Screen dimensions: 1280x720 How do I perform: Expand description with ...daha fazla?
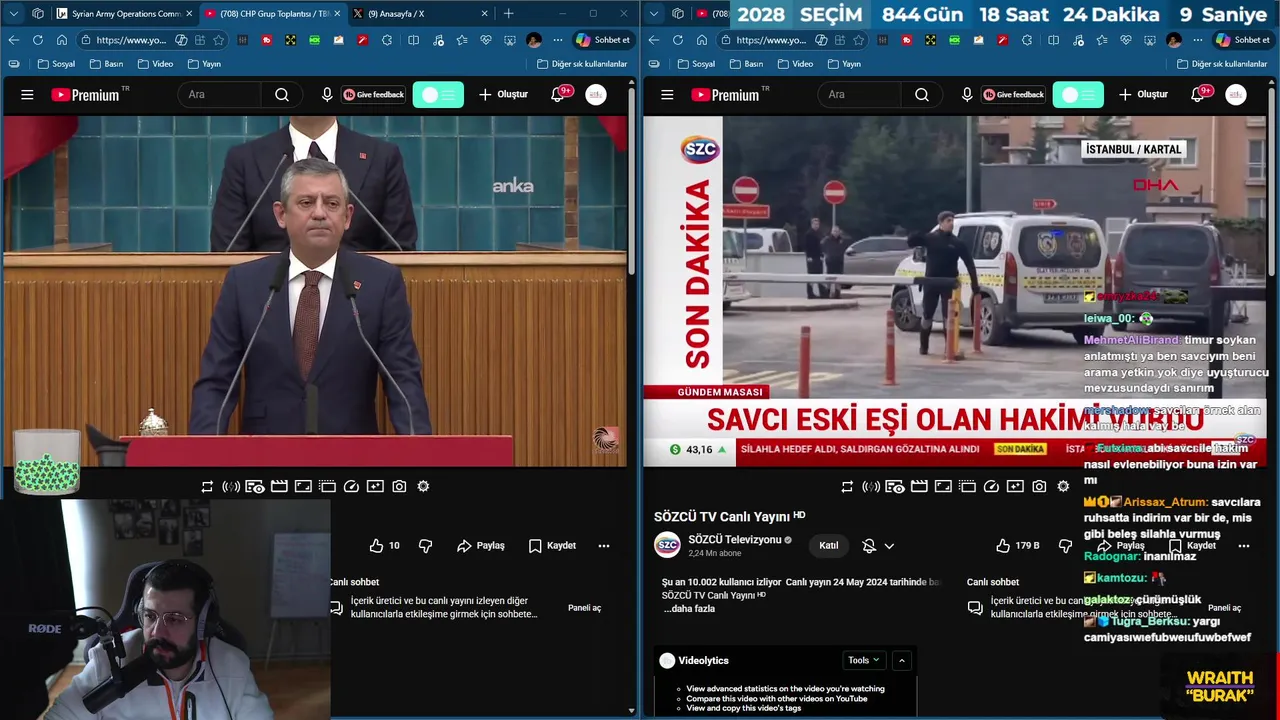(x=689, y=608)
